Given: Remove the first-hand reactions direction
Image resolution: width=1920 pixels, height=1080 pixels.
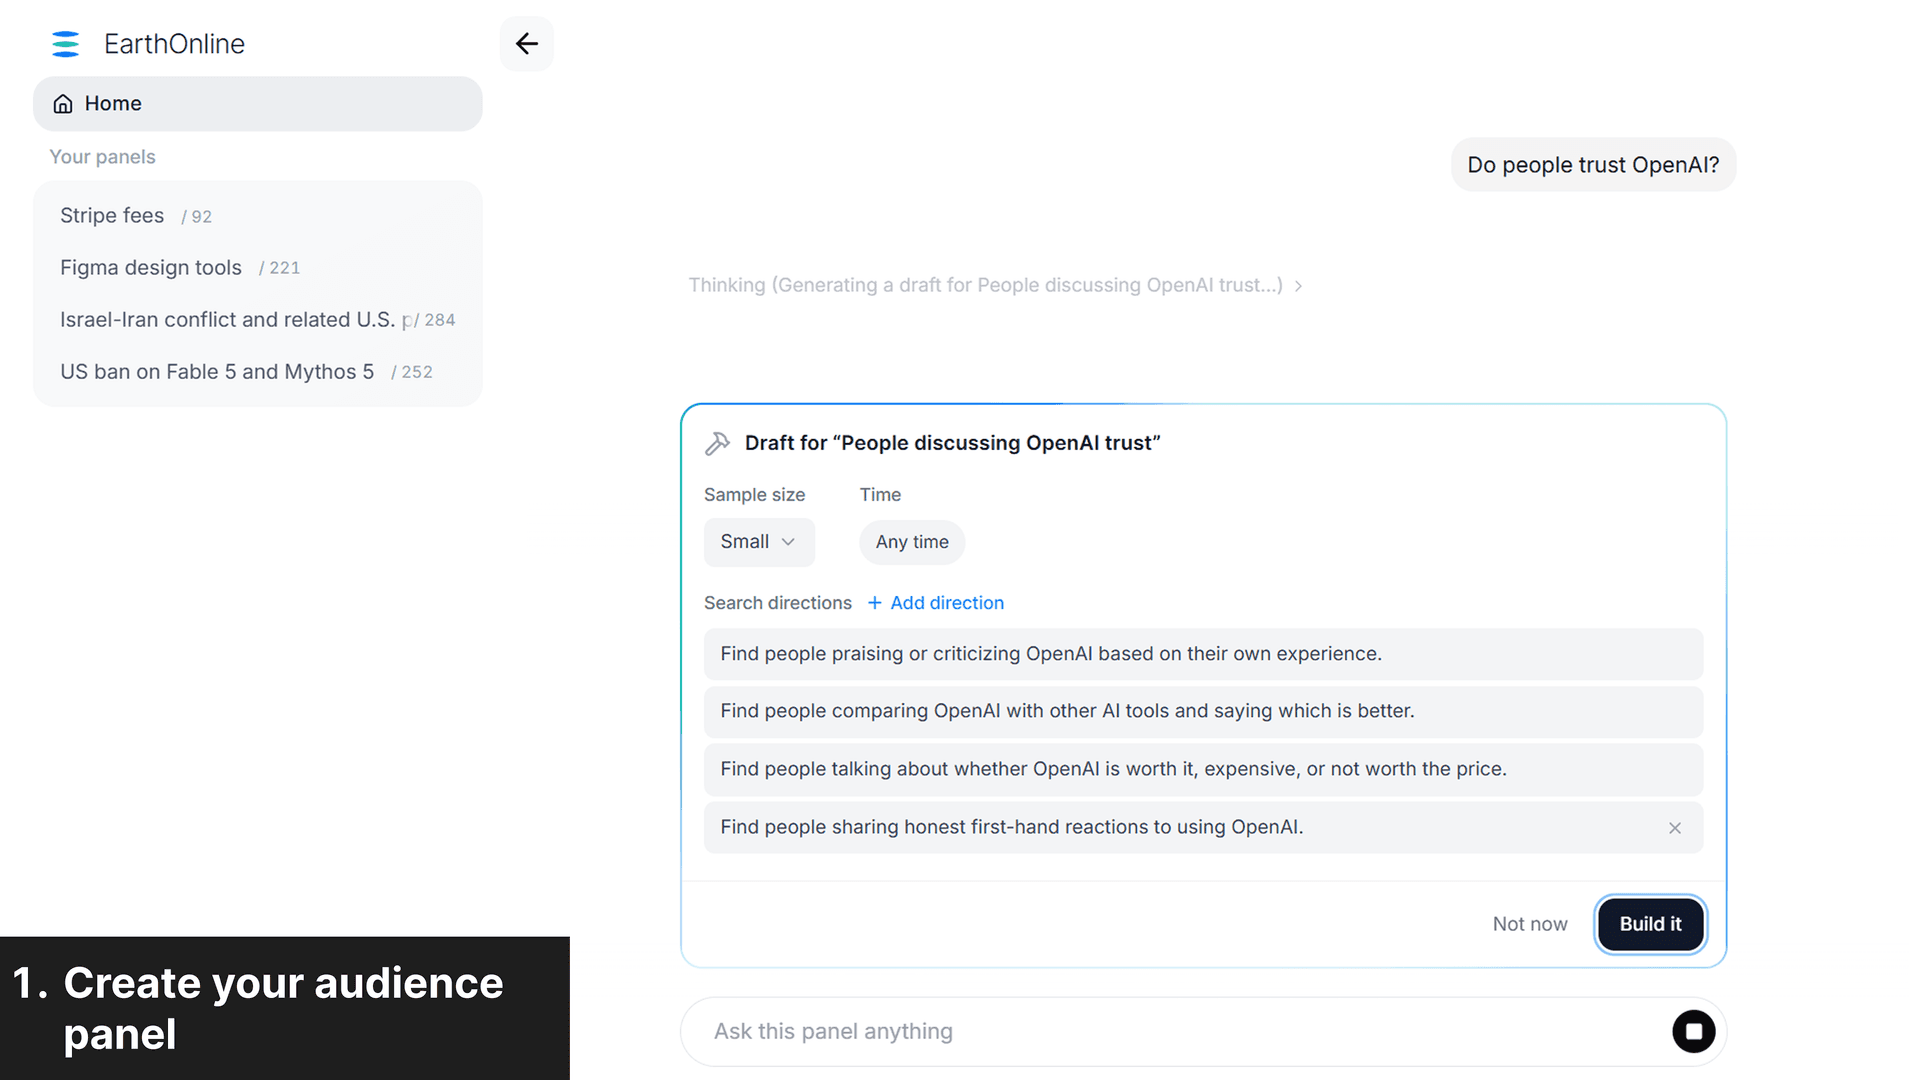Looking at the screenshot, I should click(1675, 828).
